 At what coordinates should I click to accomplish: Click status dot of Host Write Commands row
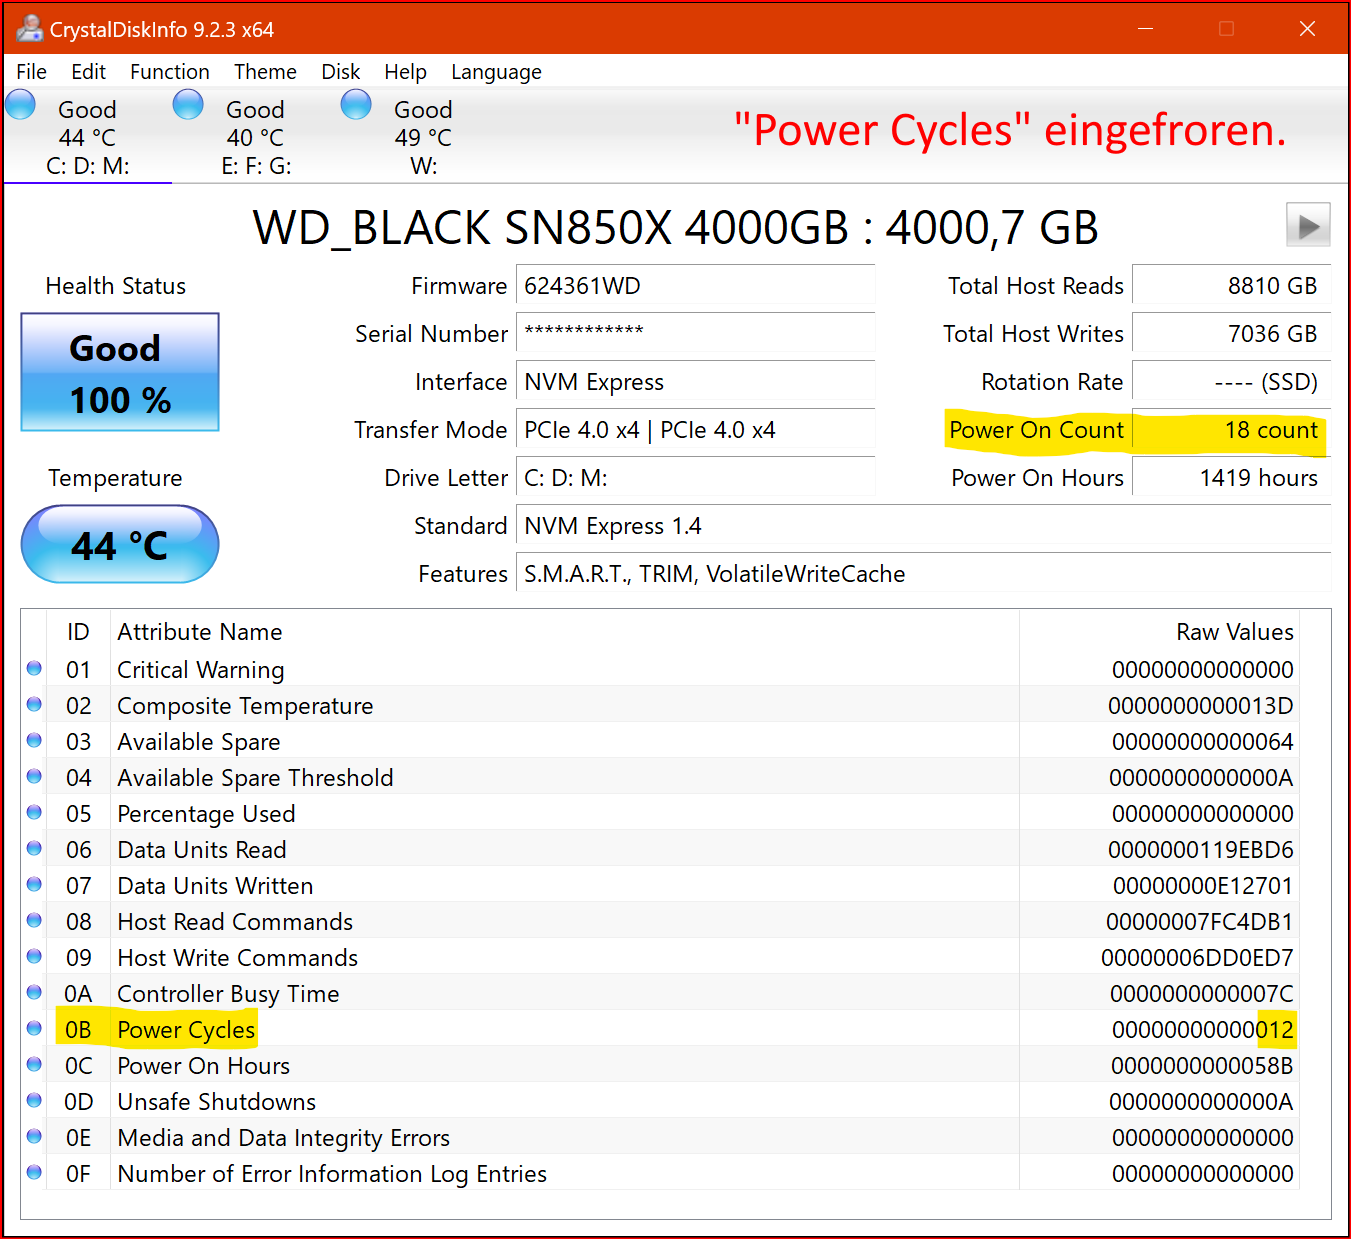[34, 956]
